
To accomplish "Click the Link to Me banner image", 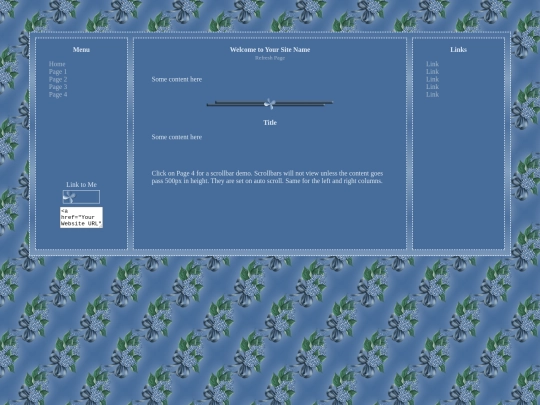I will coord(81,197).
